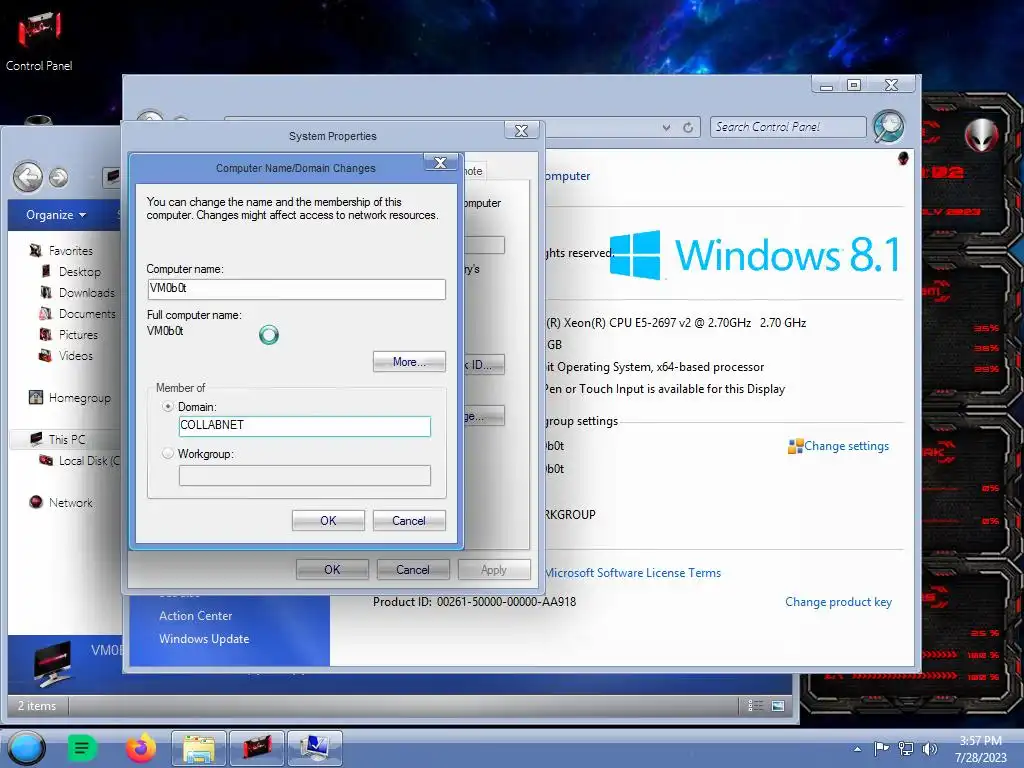Click Search Control Panel box
This screenshot has width=1024, height=768.
(788, 127)
